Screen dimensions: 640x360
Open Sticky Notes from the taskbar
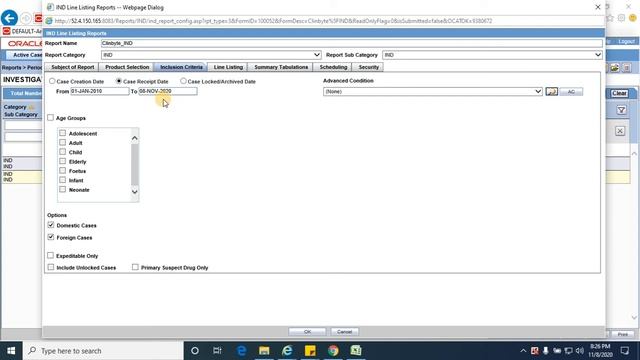(x=310, y=351)
